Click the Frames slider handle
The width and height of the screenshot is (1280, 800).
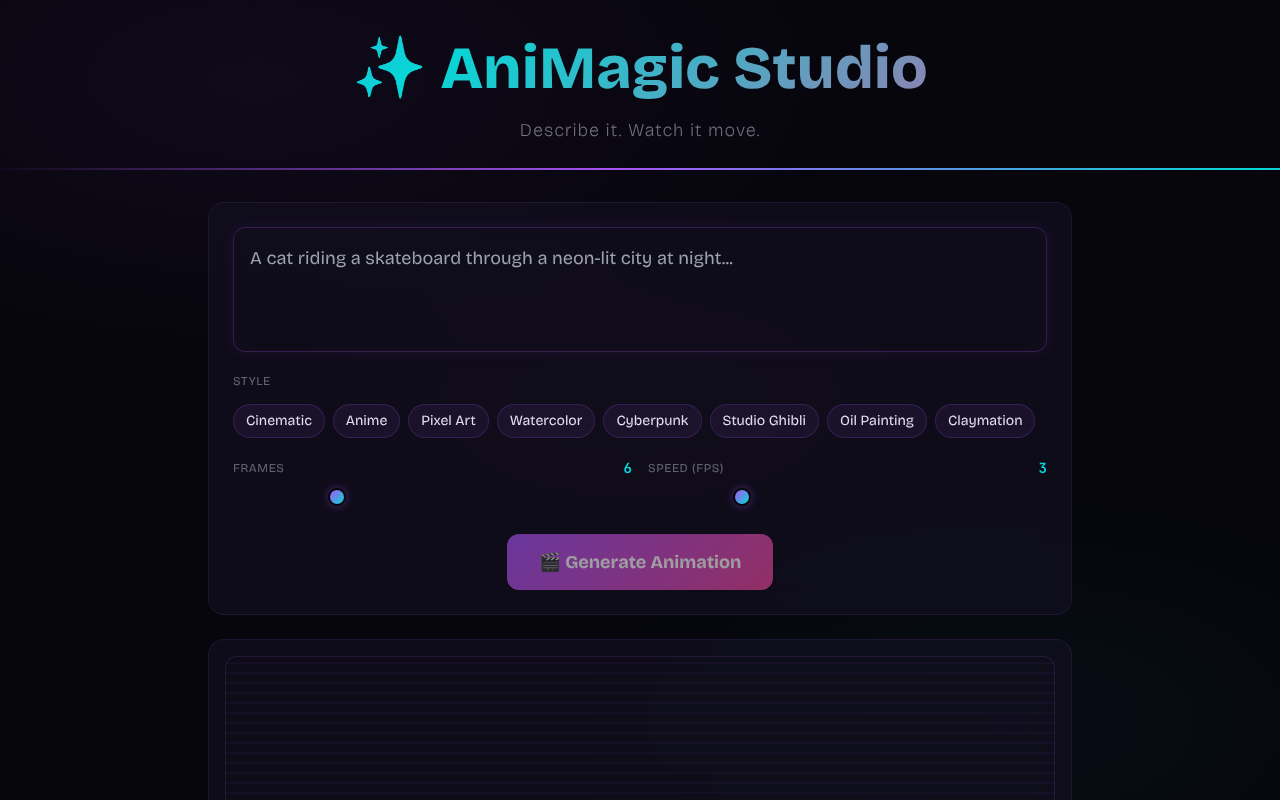(337, 497)
